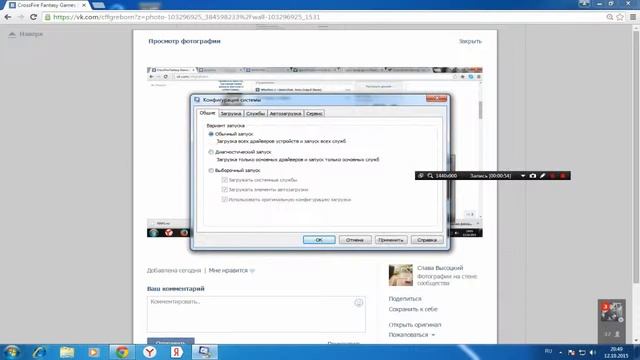This screenshot has width=640, height=360.
Task: Close the Конфигурация системы dialog
Action: [x=436, y=99]
